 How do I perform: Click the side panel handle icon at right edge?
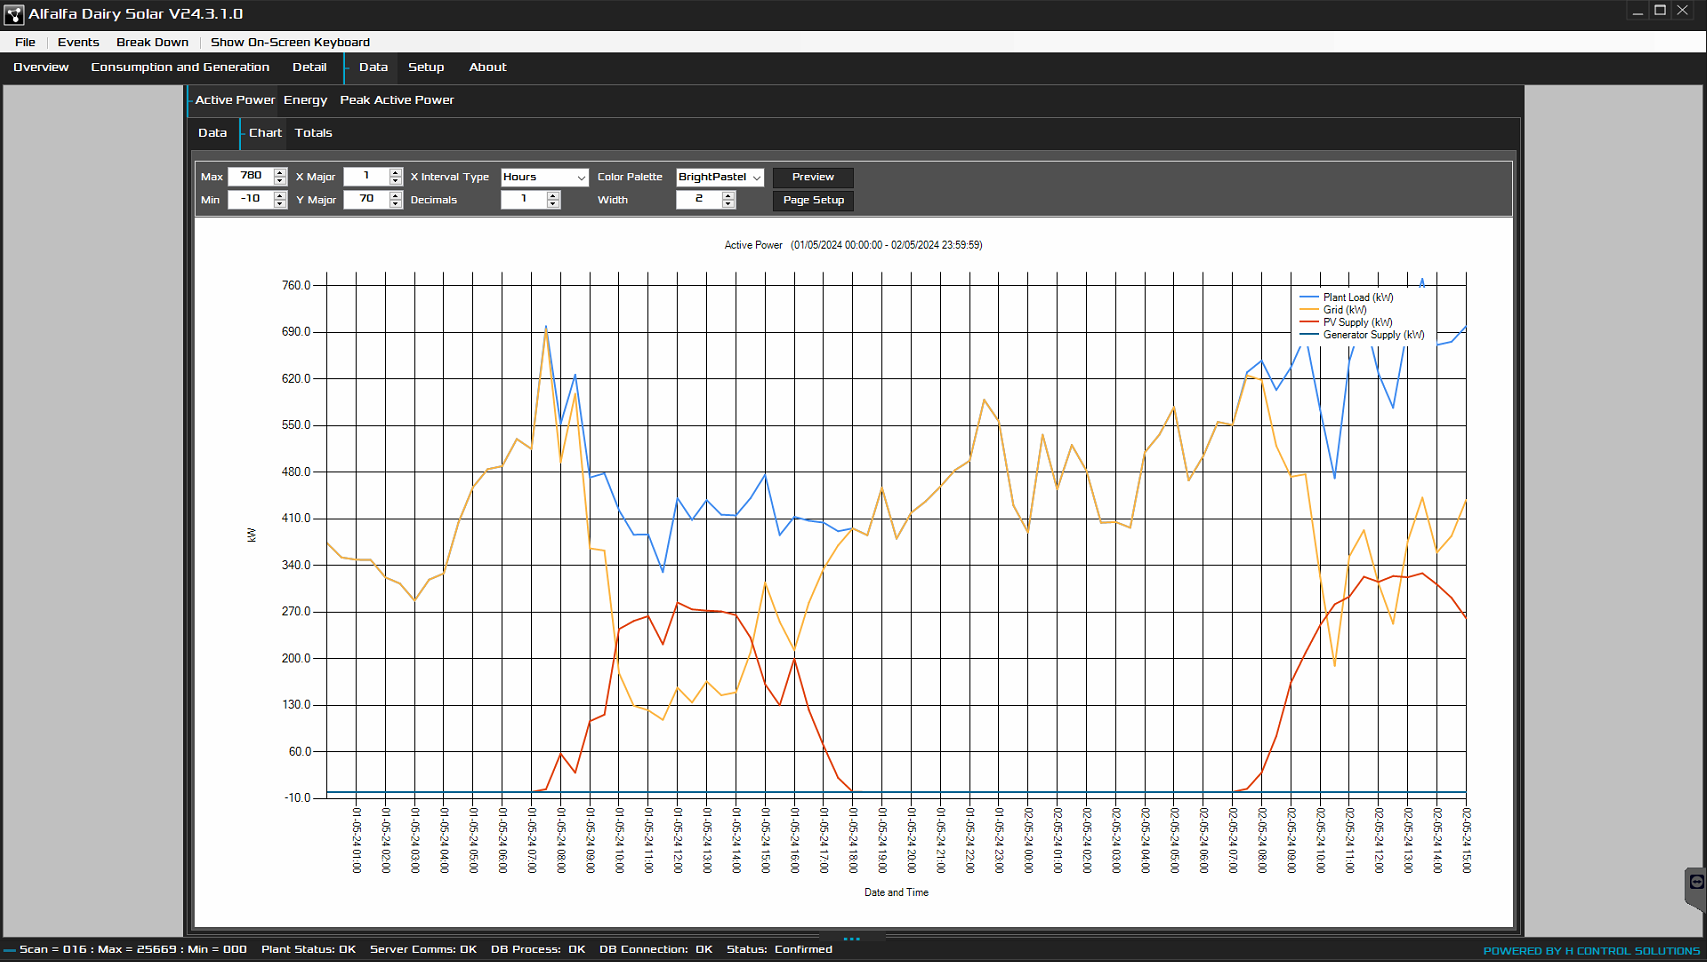click(1696, 882)
